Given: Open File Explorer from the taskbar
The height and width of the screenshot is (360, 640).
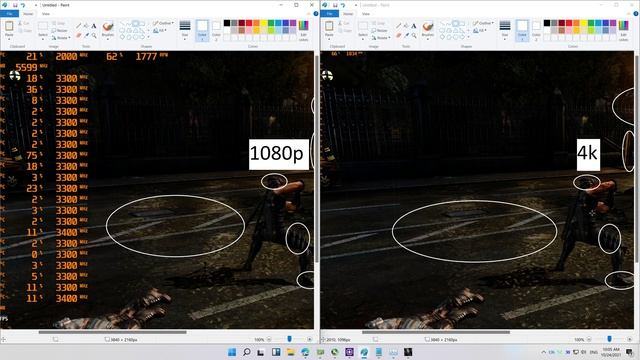Looking at the screenshot, I should [291, 352].
